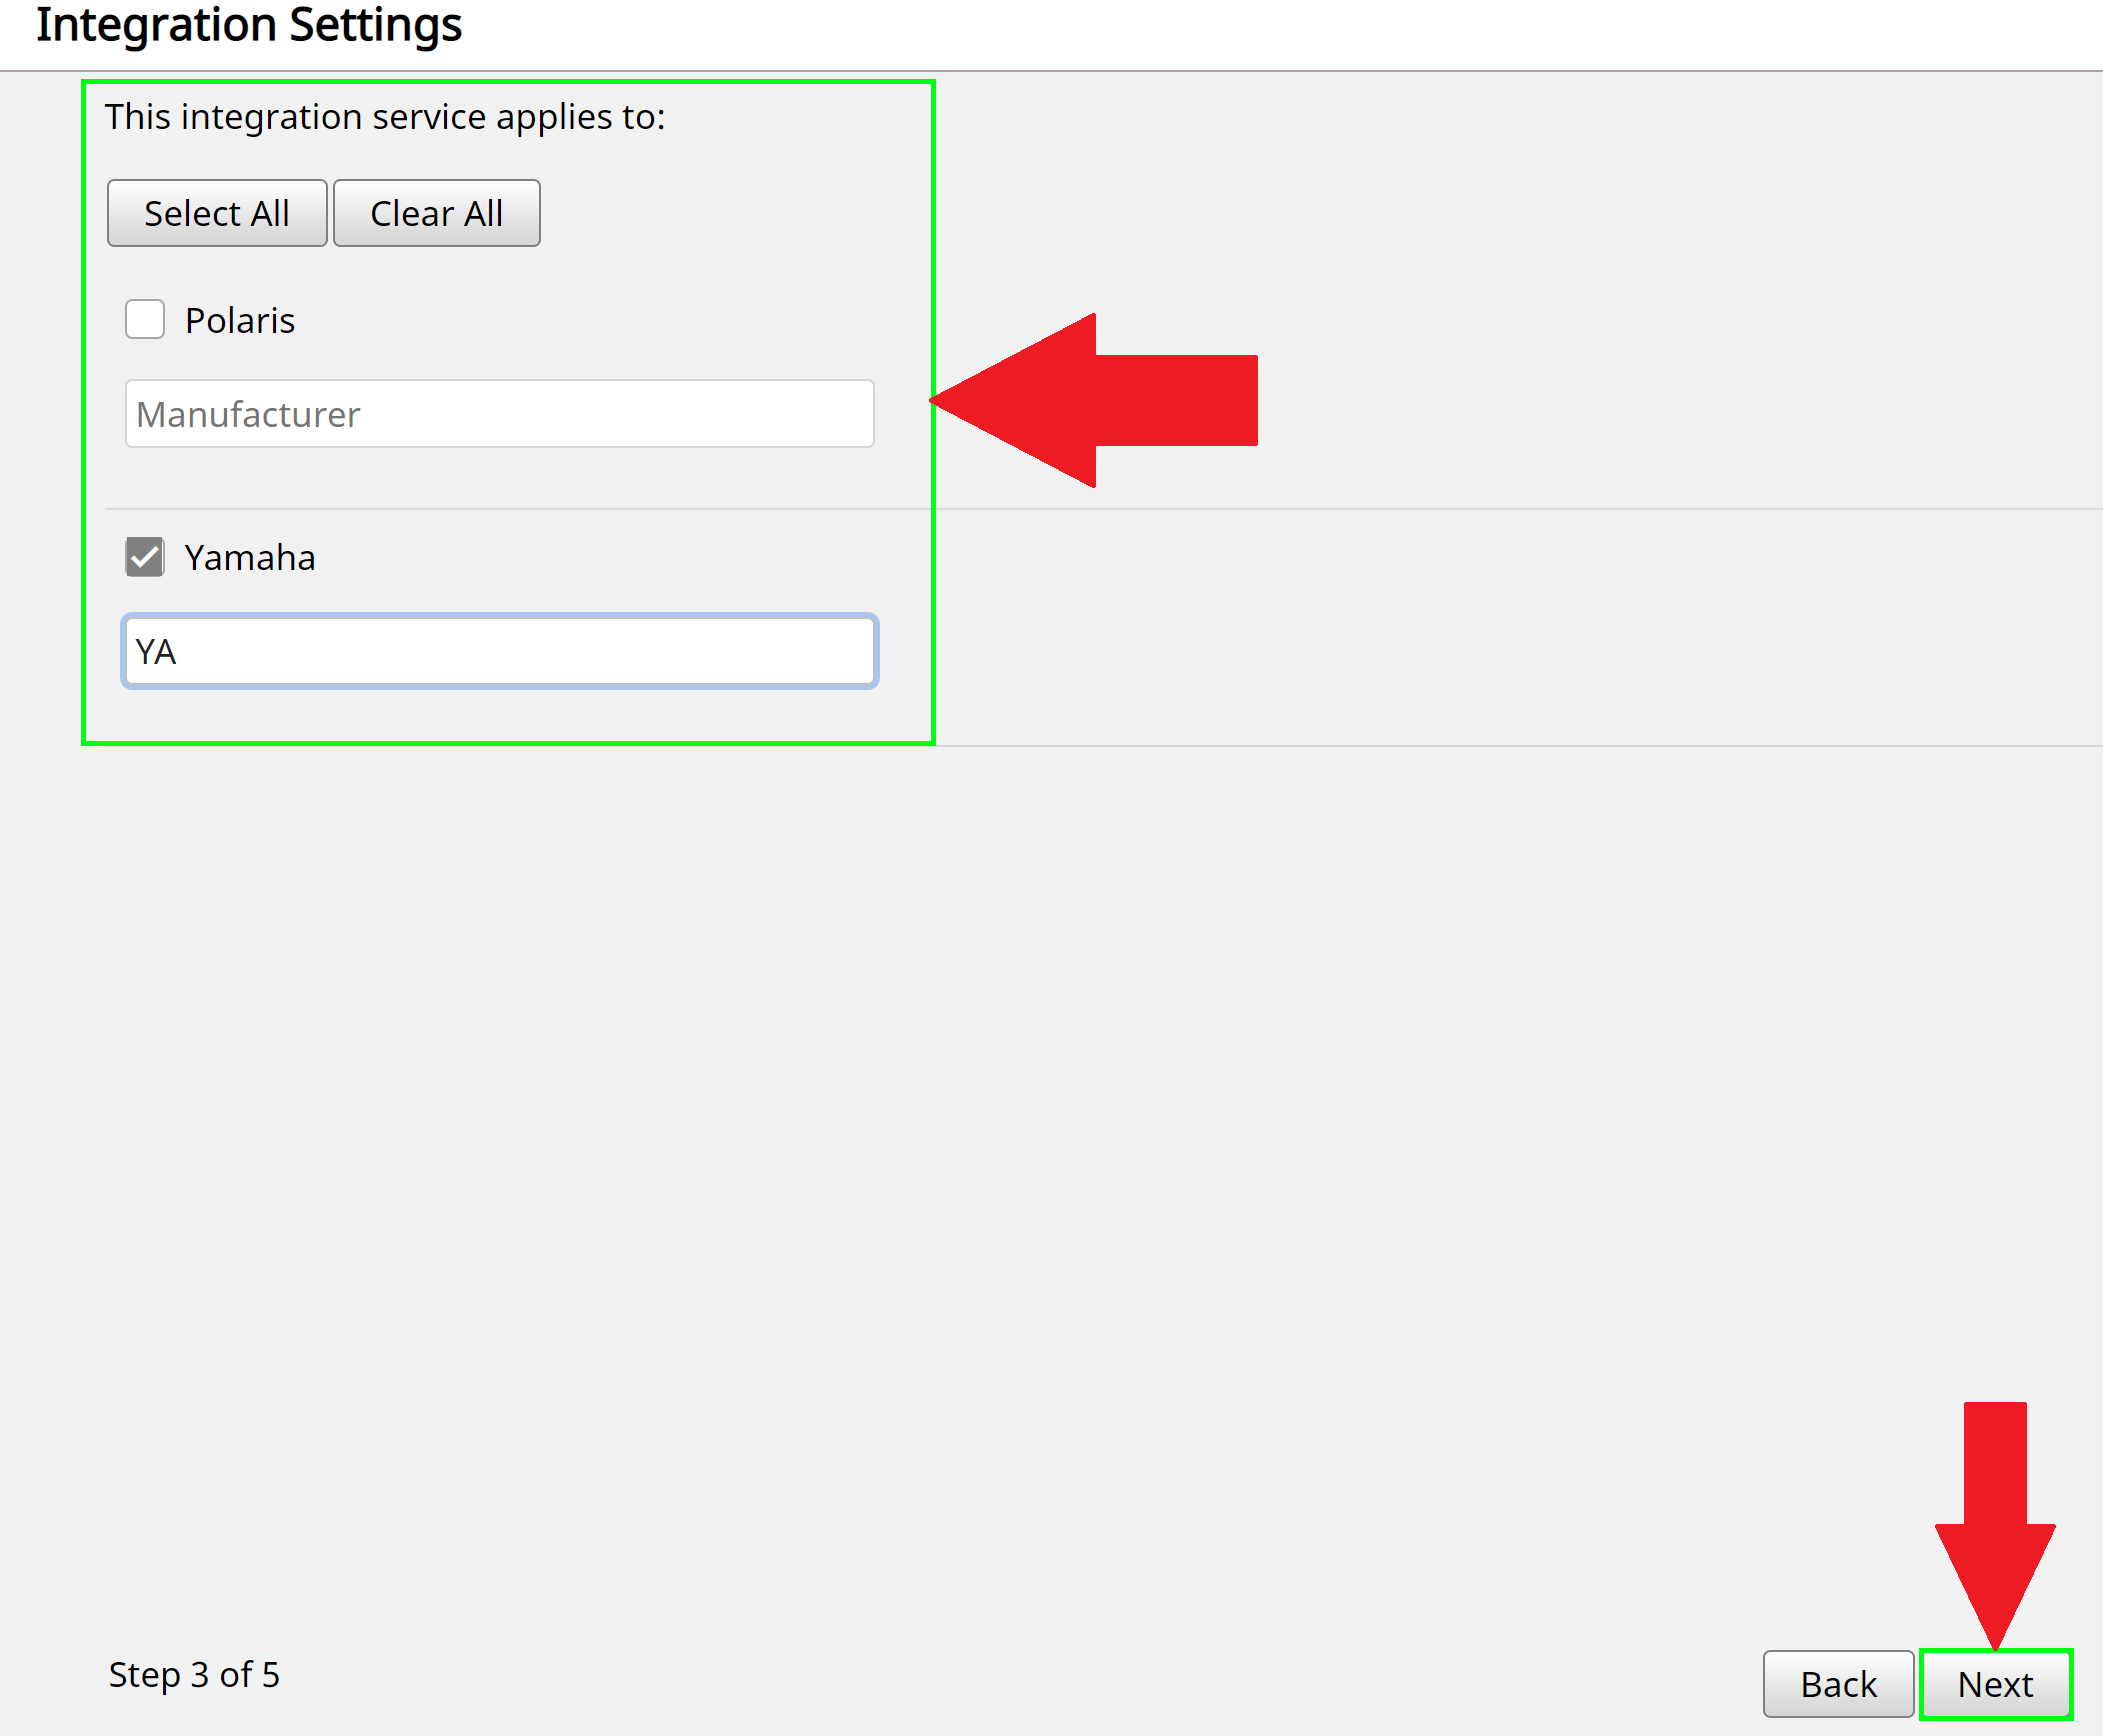Viewport: 2103px width, 1736px height.
Task: Click the checkmark icon beside Yamaha
Action: pyautogui.click(x=145, y=557)
